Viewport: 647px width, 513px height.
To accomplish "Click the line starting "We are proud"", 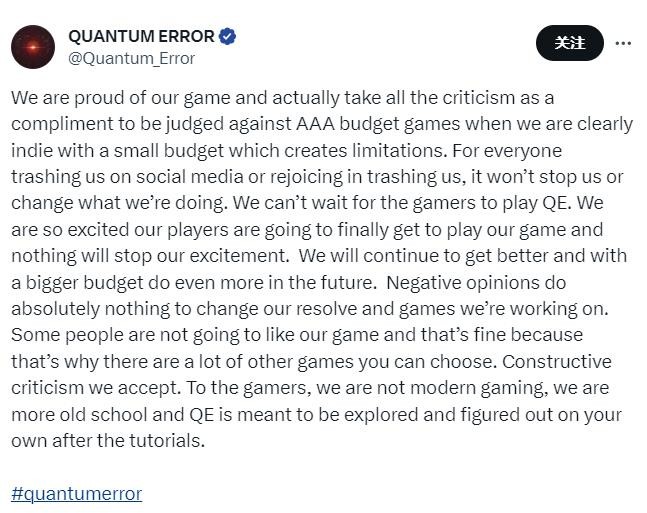I will coord(282,98).
